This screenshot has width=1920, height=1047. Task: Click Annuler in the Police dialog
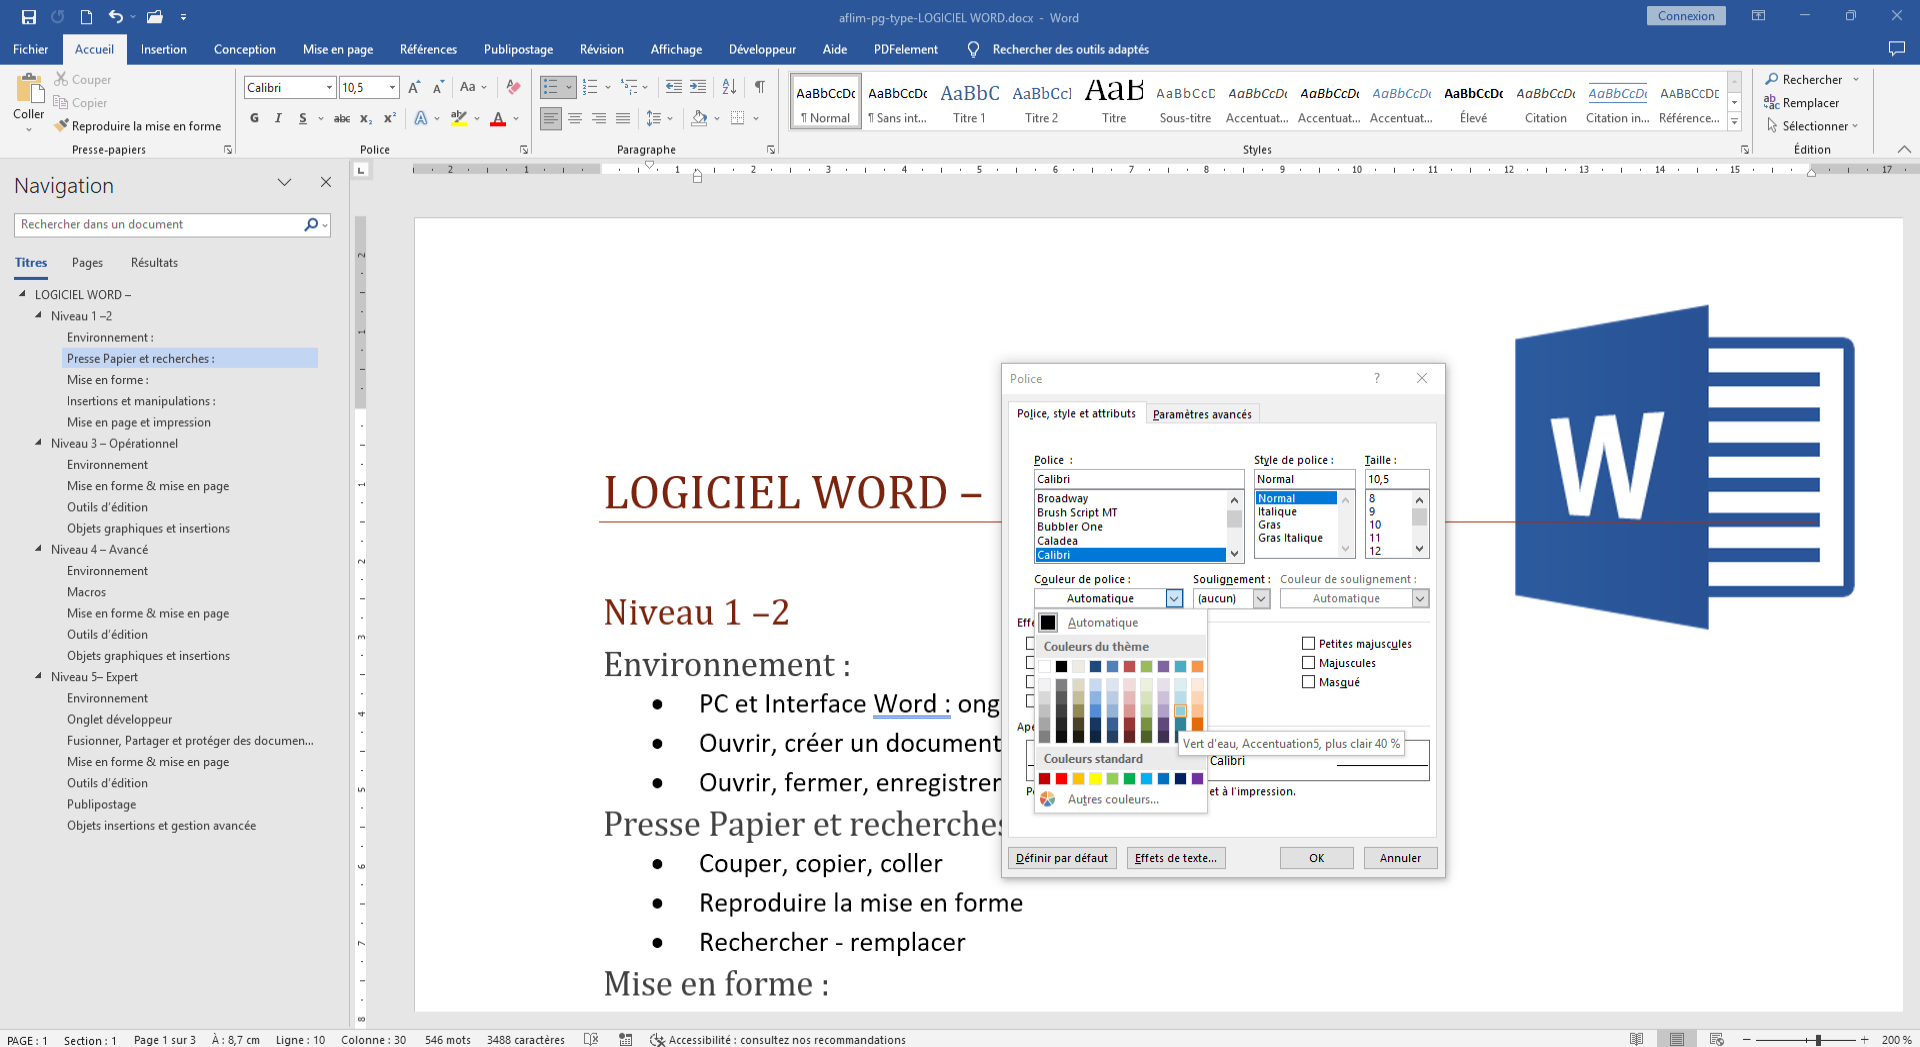pyautogui.click(x=1400, y=858)
